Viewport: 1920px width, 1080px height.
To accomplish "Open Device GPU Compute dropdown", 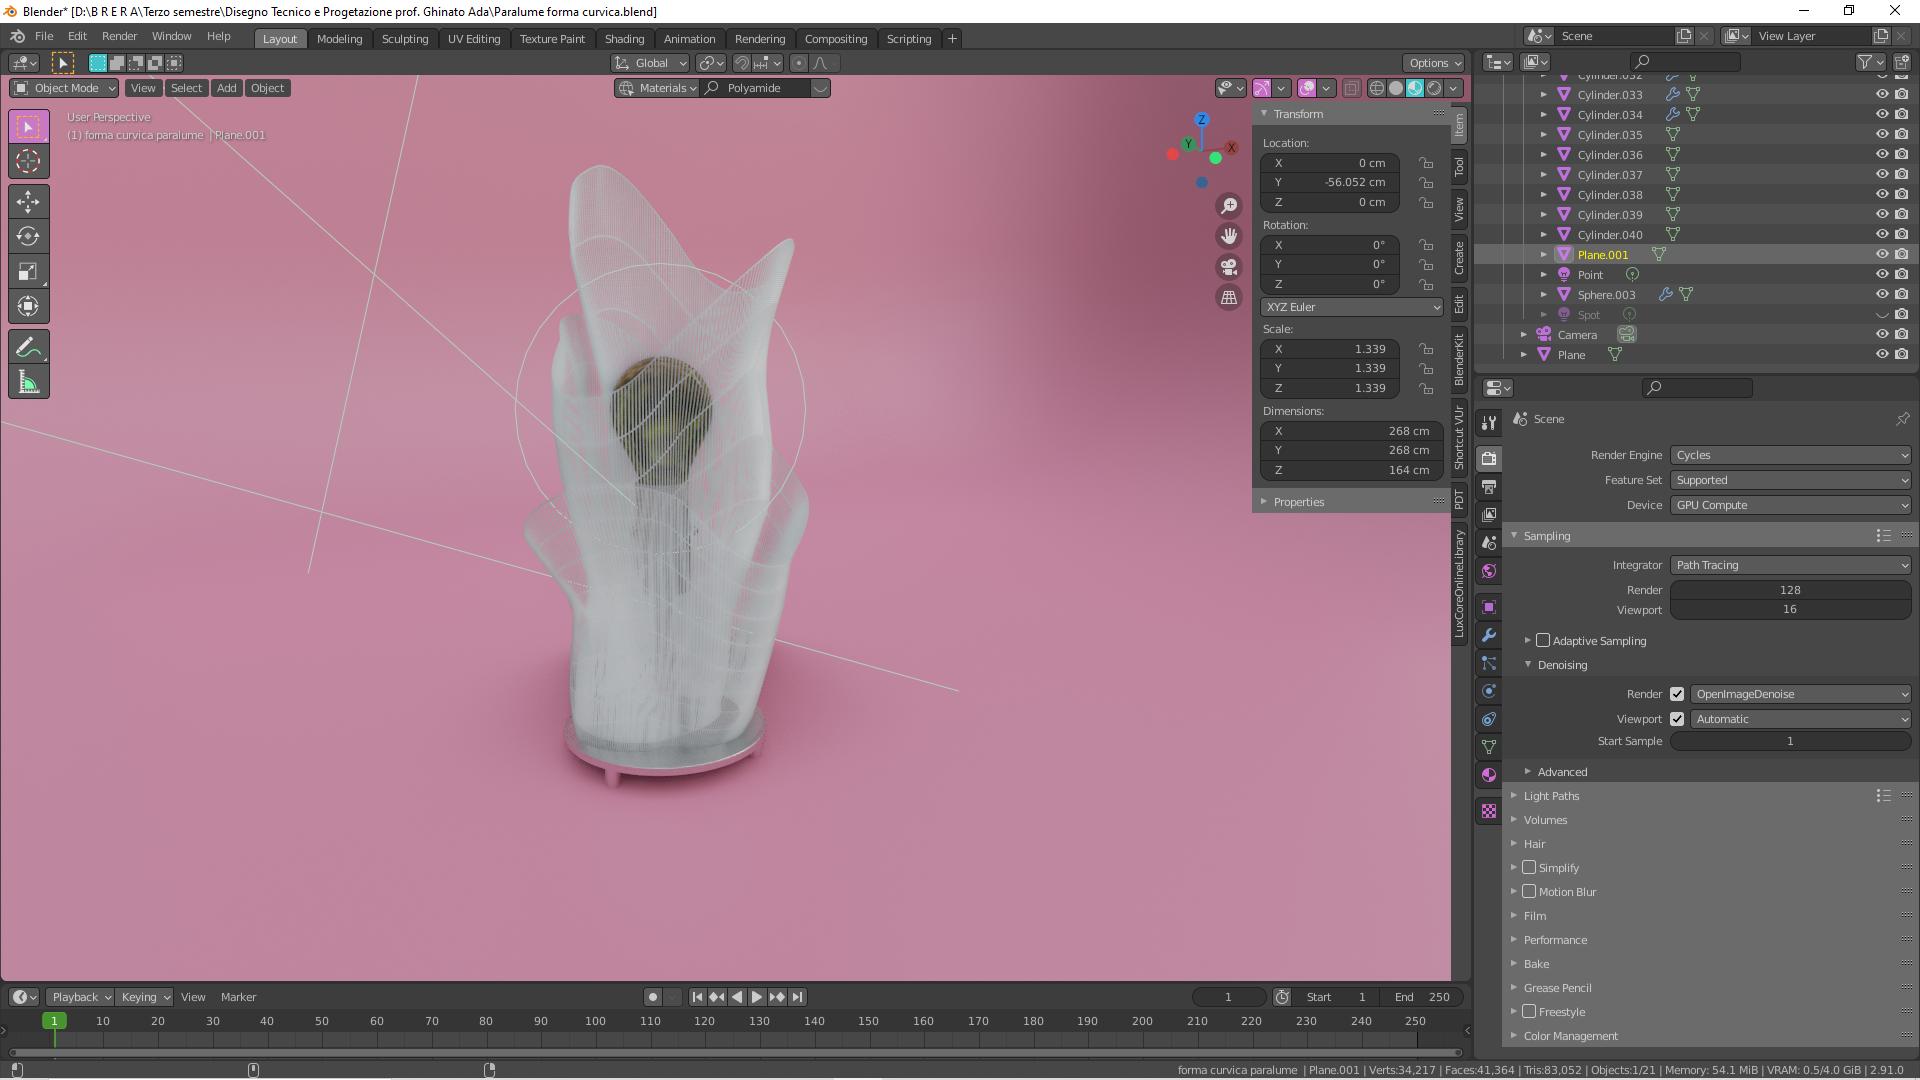I will 1791,505.
